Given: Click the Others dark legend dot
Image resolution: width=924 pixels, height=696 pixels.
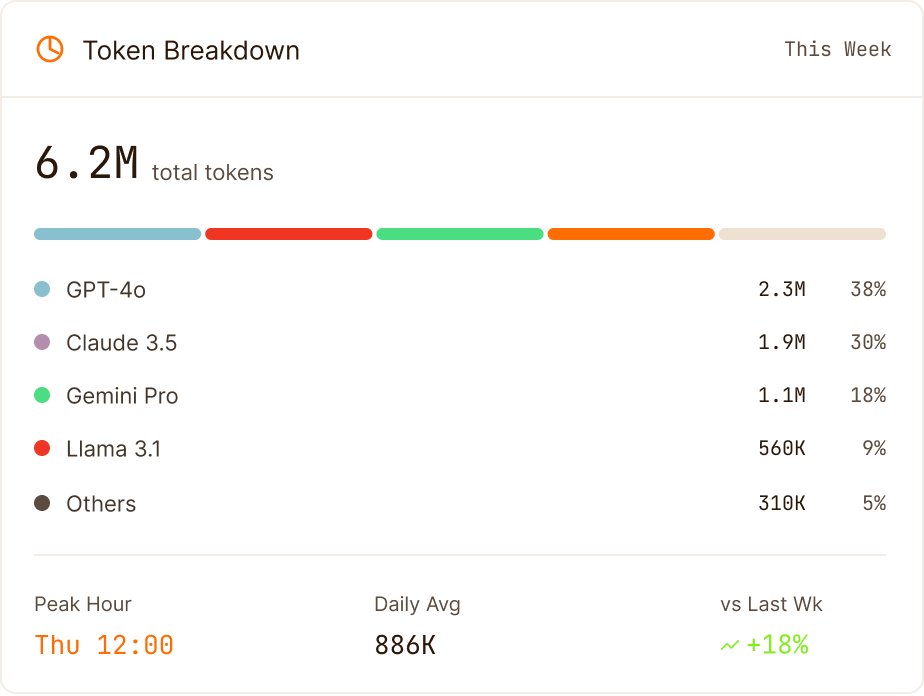Looking at the screenshot, I should 42,503.
